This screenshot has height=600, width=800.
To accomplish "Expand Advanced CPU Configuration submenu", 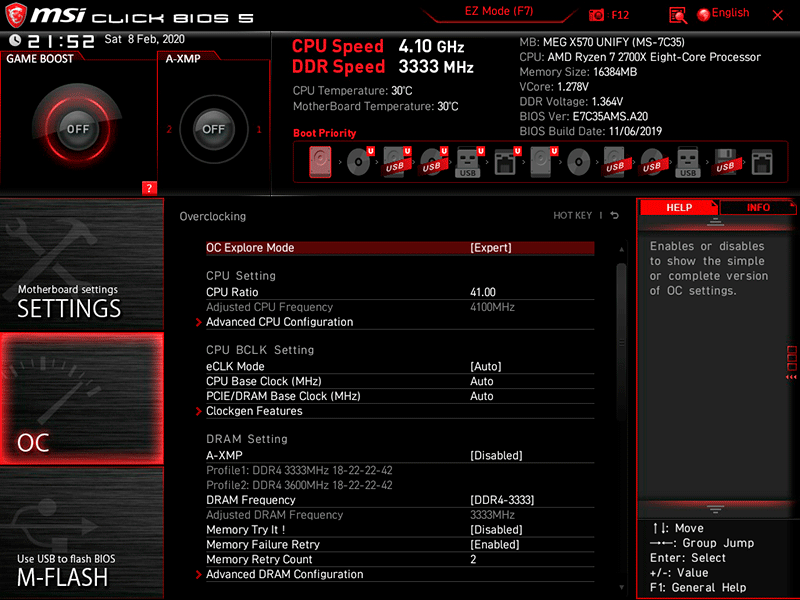I will coord(279,322).
